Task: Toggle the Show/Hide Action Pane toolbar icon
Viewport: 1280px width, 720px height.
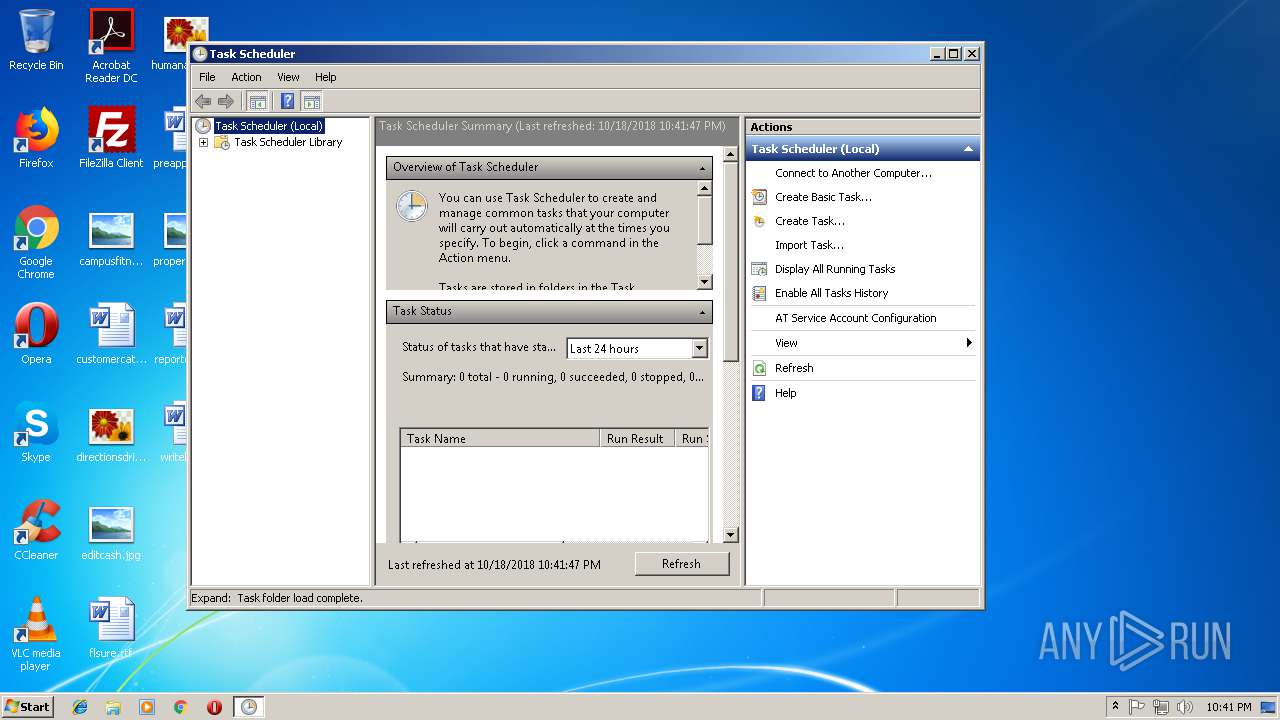Action: pos(312,101)
